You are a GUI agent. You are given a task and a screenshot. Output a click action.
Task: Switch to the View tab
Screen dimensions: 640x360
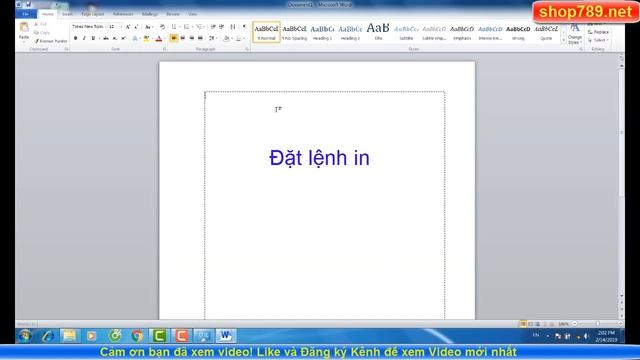point(192,14)
